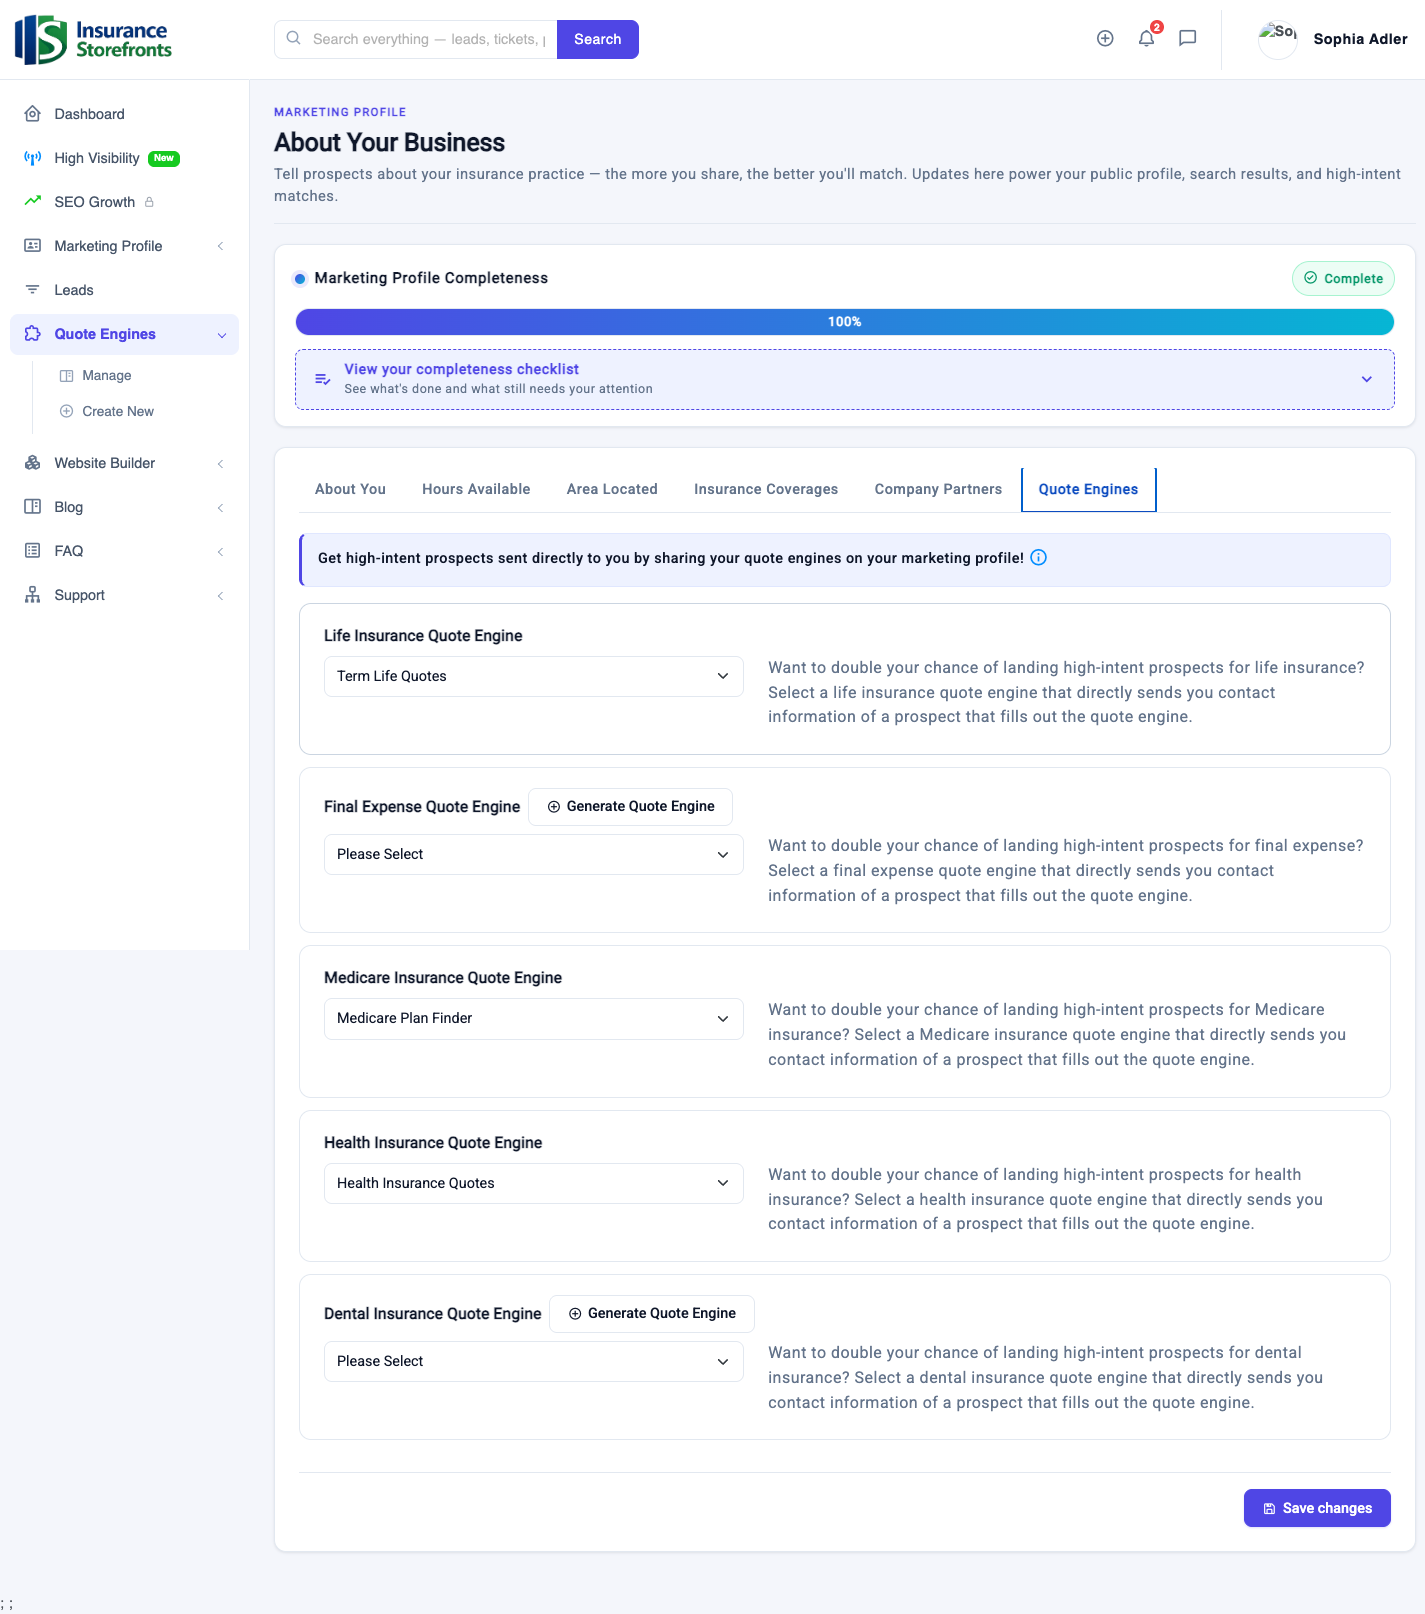Viewport: 1425px width, 1614px height.
Task: Select the Quote Engines tab
Action: click(1088, 489)
